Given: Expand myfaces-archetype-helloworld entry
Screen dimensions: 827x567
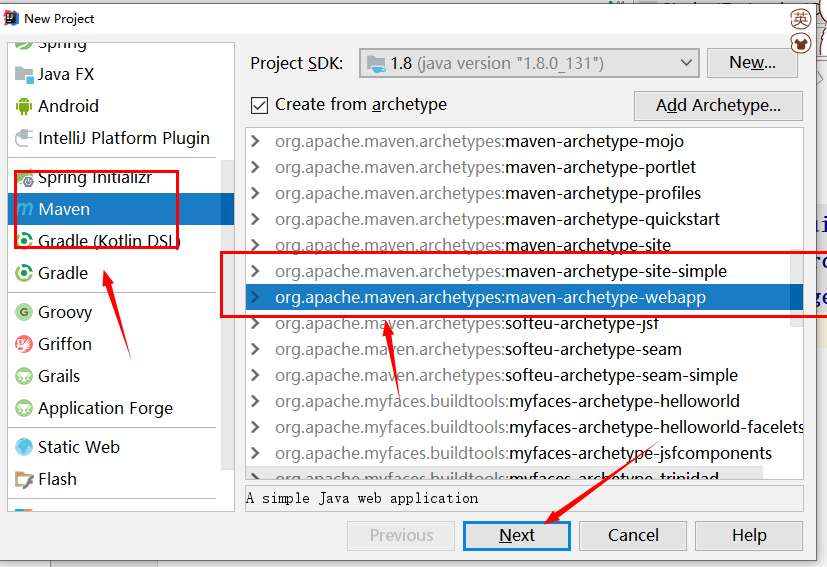Looking at the screenshot, I should point(256,401).
